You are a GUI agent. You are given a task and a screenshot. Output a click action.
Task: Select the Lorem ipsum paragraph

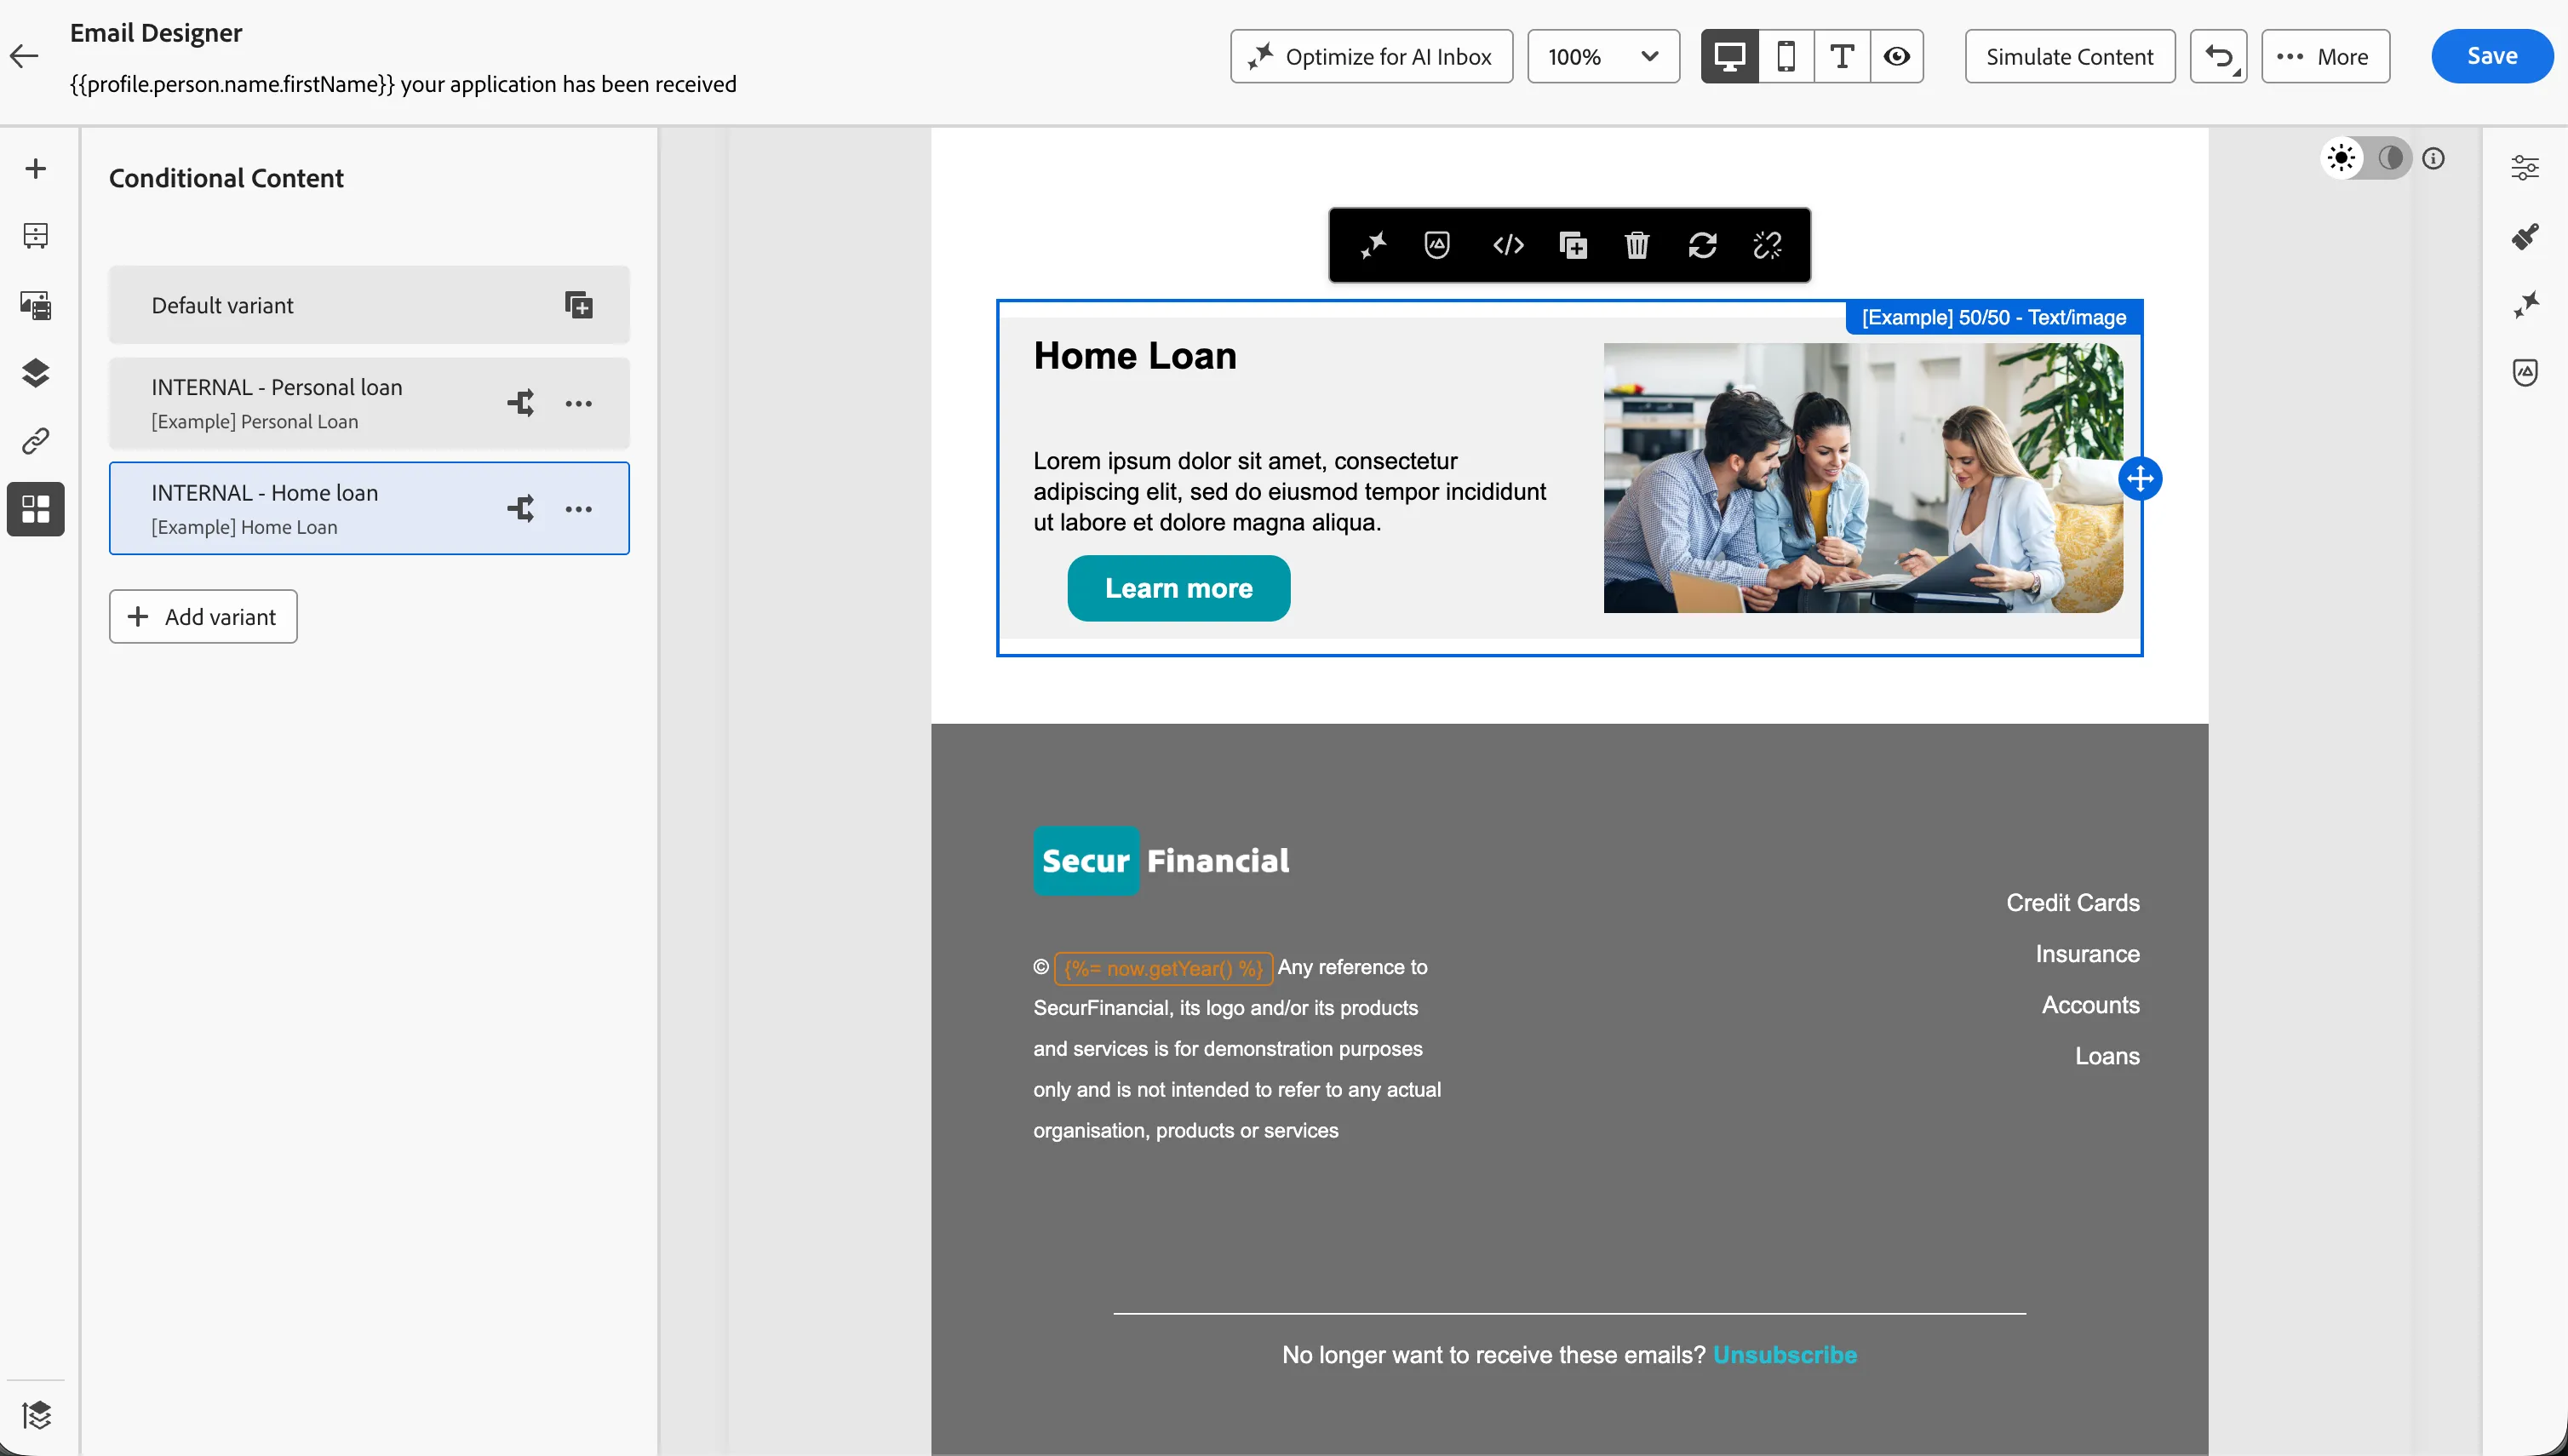point(1290,491)
